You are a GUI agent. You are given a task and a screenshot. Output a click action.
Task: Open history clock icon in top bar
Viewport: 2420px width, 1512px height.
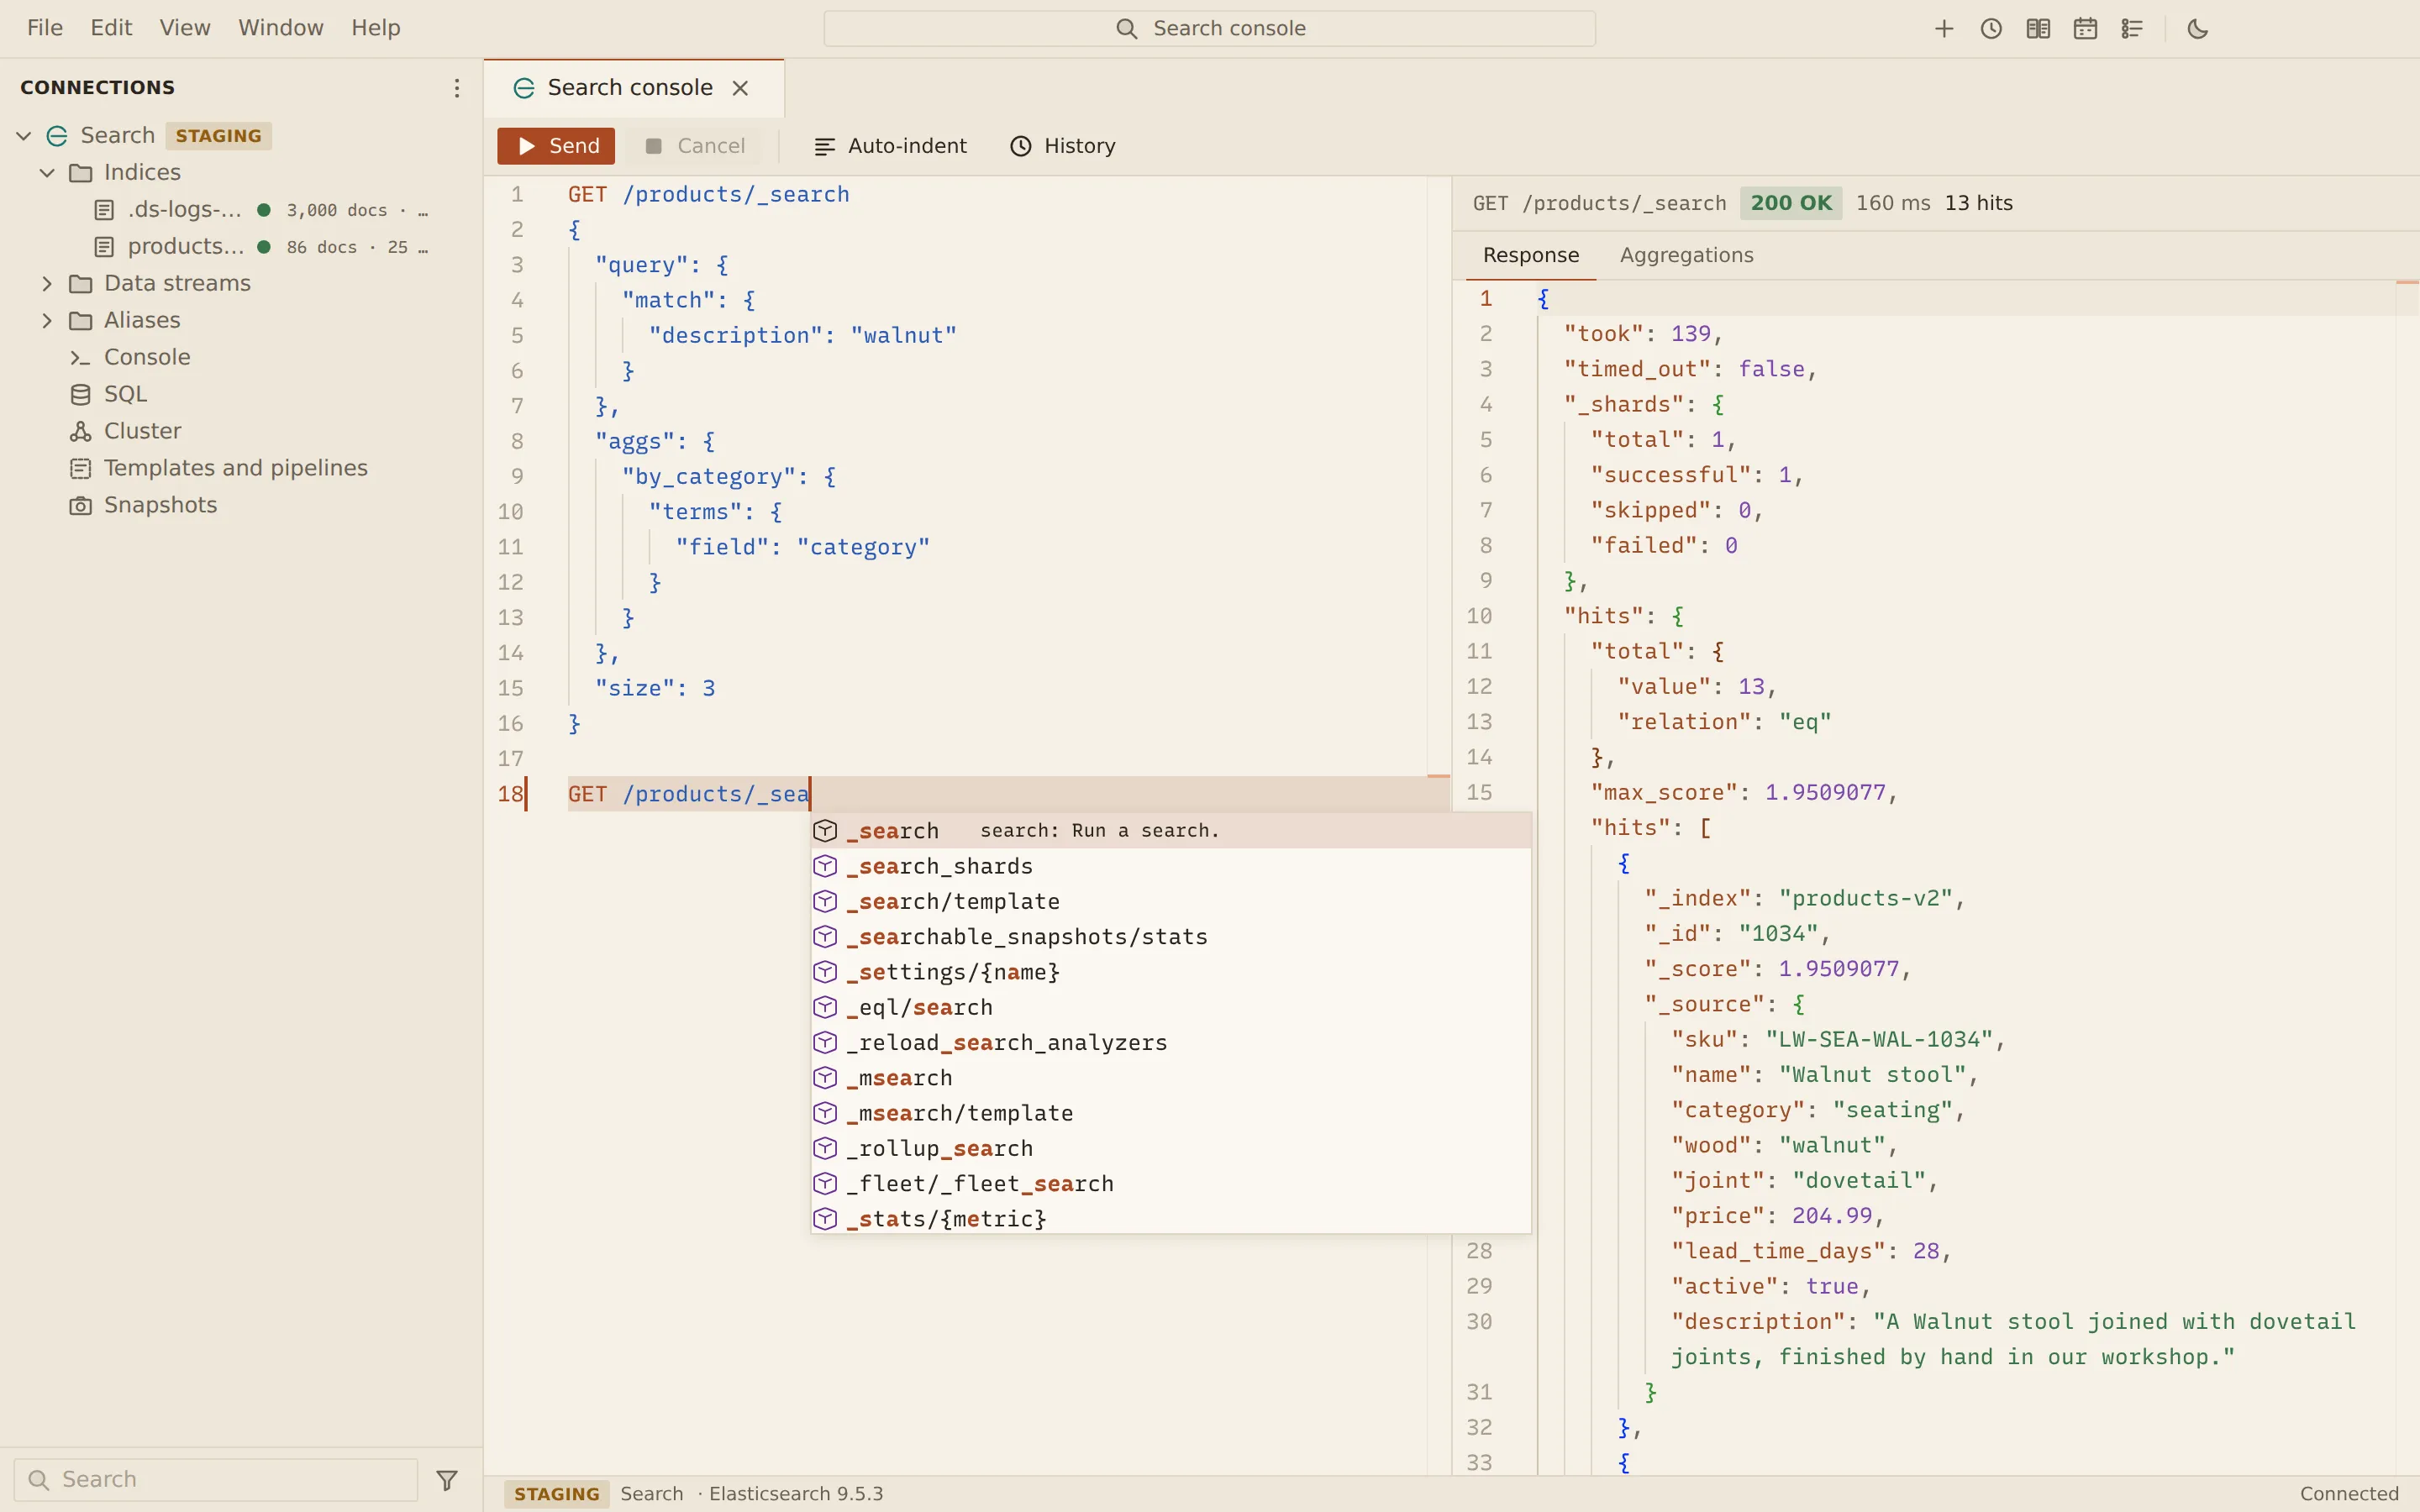(x=1991, y=29)
